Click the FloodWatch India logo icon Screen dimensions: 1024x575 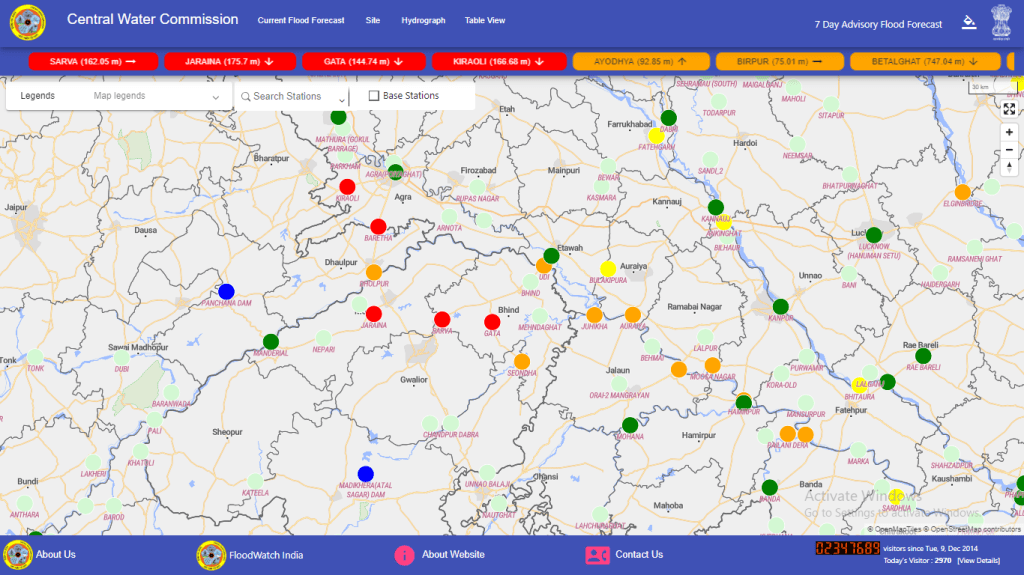point(210,555)
